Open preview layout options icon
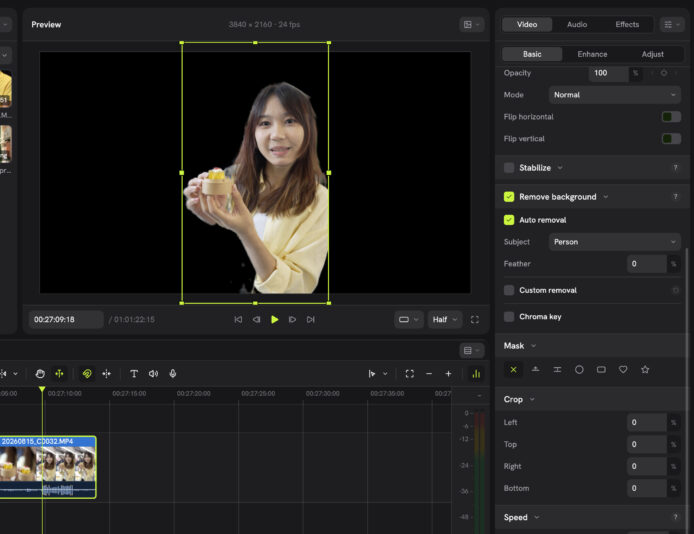Viewport: 694px width, 534px height. pos(471,24)
